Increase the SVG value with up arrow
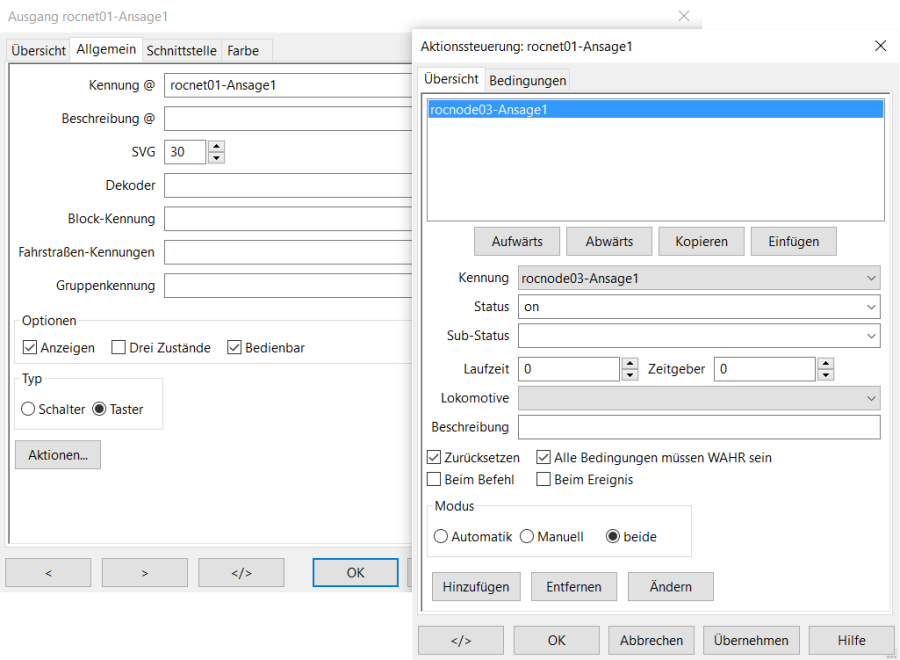The height and width of the screenshot is (660, 900). tap(216, 146)
